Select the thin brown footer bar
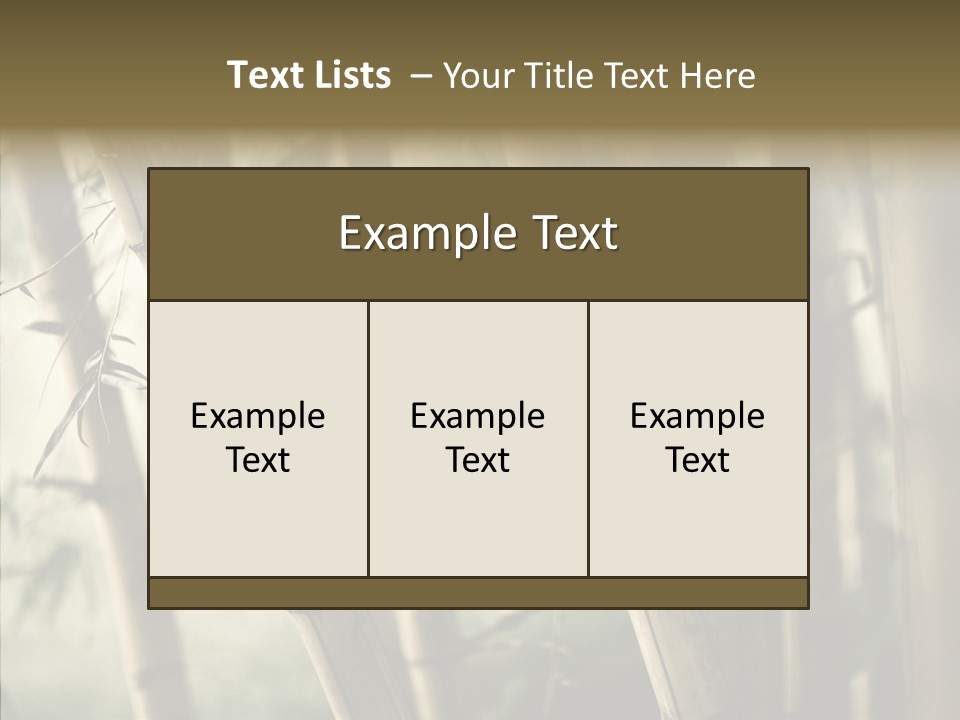This screenshot has width=960, height=720. coord(478,593)
